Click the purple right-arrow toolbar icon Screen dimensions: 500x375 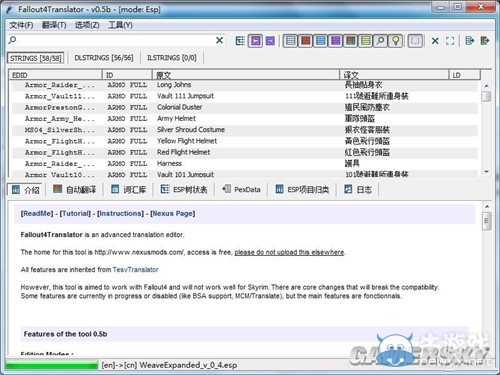click(x=270, y=41)
